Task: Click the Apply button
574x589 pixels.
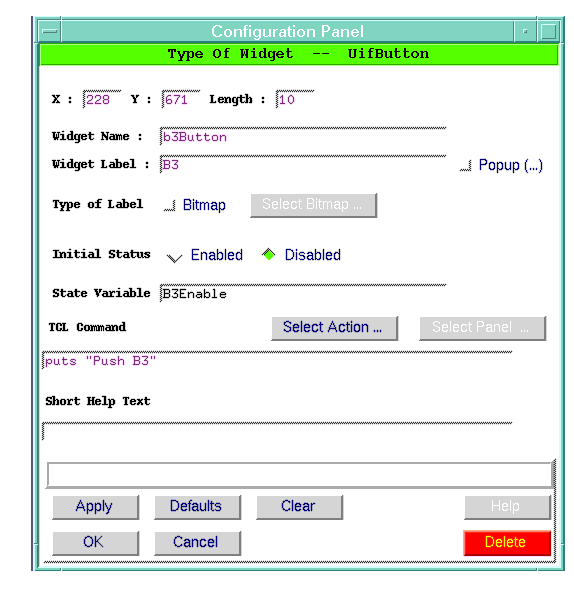Action: click(95, 507)
